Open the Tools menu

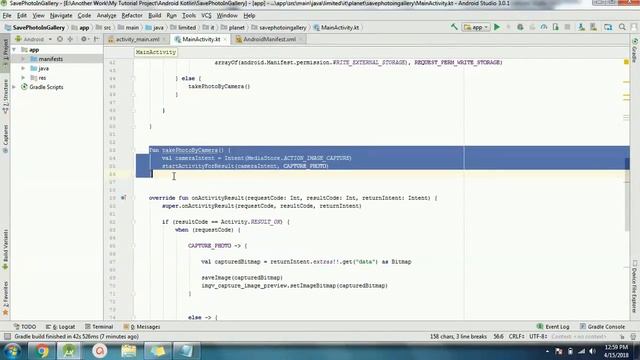pos(189,16)
